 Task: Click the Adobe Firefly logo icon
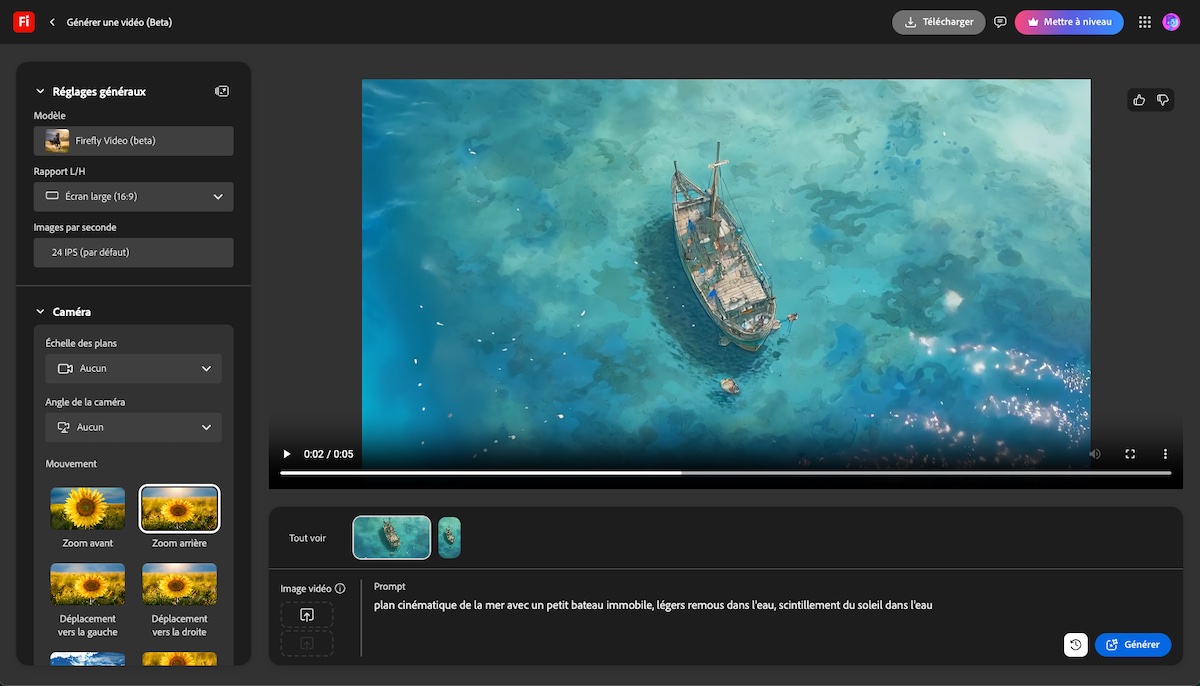point(24,22)
